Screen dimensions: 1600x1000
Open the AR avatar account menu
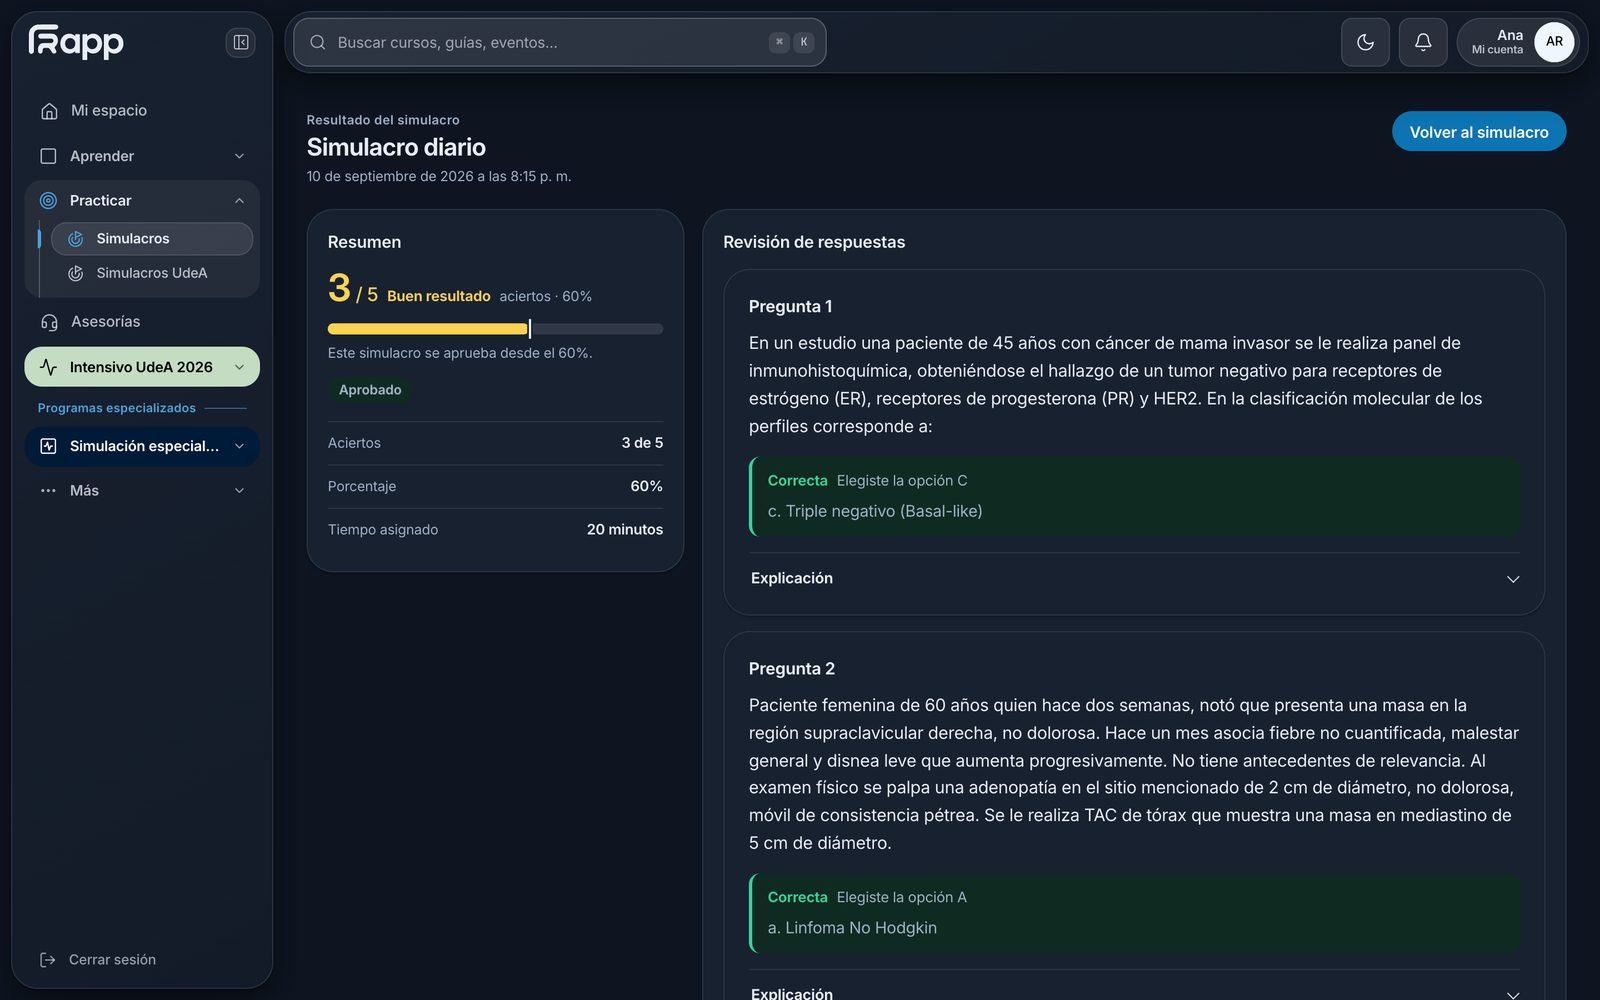(x=1554, y=42)
